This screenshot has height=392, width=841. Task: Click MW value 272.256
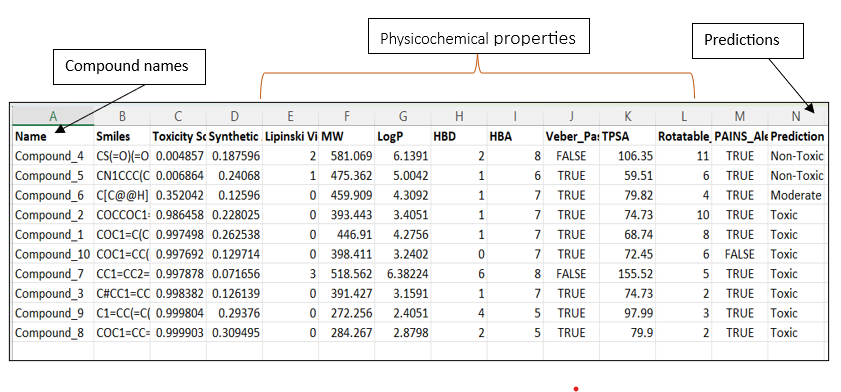[346, 313]
